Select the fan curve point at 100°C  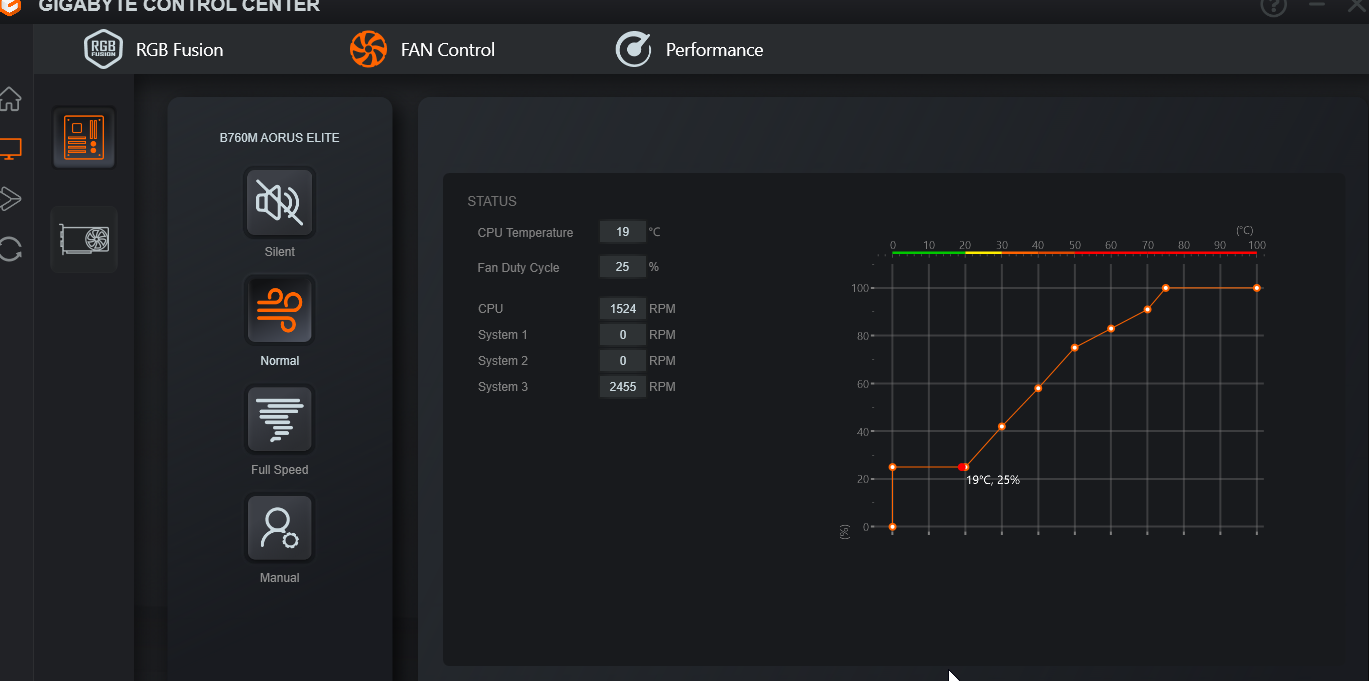click(x=1257, y=288)
